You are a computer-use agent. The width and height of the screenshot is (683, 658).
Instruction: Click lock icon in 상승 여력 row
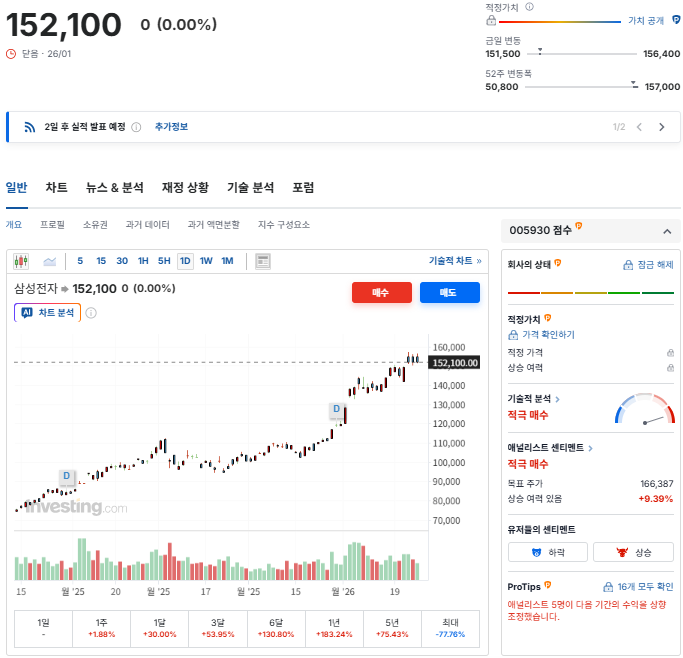tap(670, 368)
